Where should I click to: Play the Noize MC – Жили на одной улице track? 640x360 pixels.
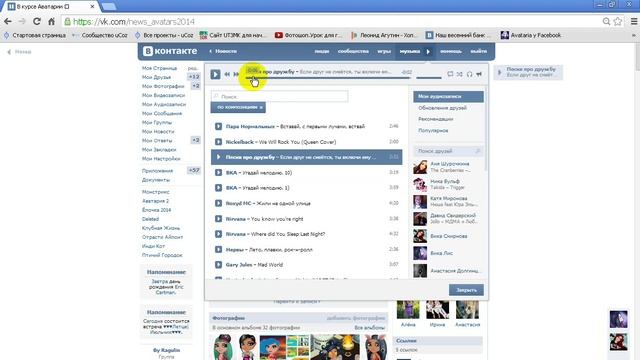click(x=218, y=203)
